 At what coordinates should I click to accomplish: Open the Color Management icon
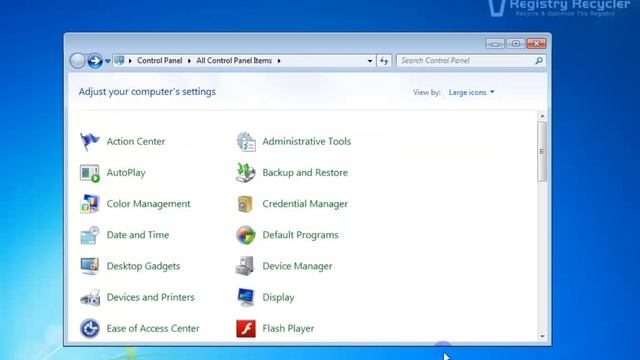coord(90,204)
